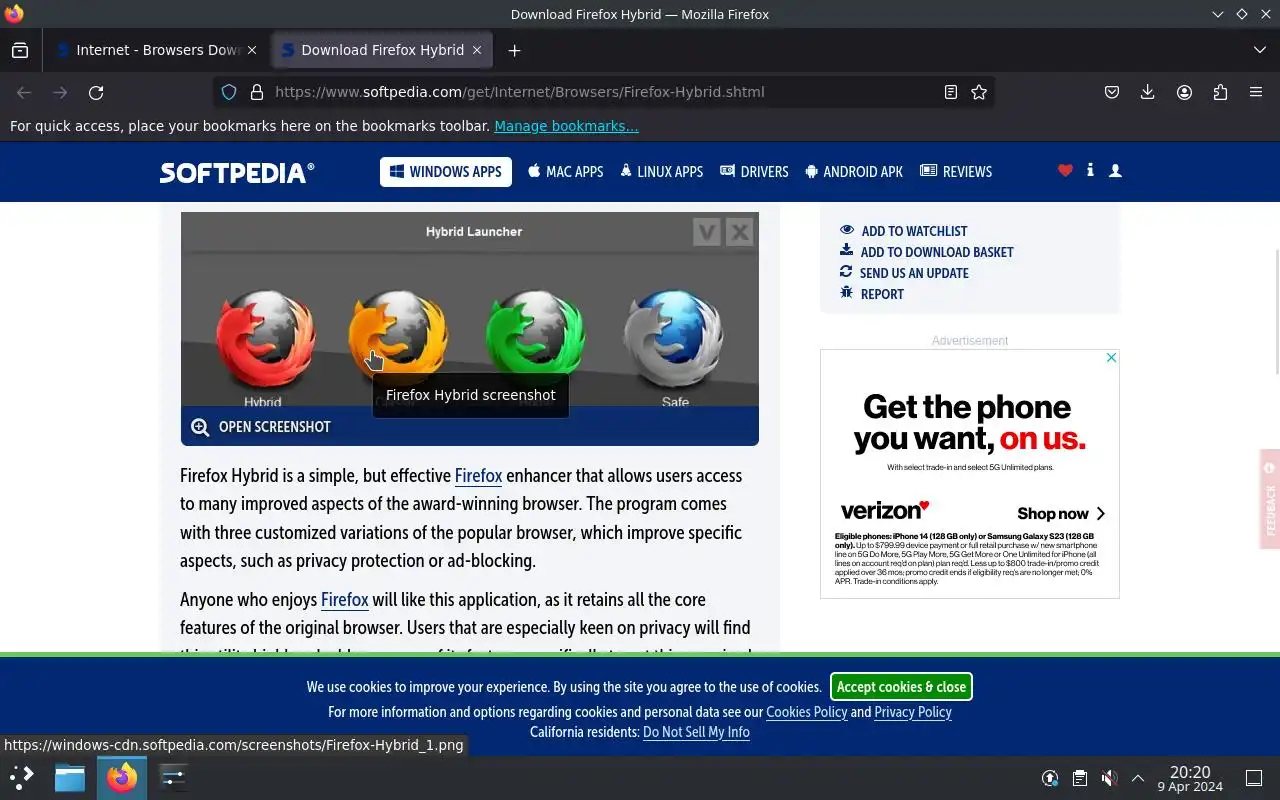The height and width of the screenshot is (800, 1280).
Task: Open the downloads panel
Action: [x=1148, y=92]
